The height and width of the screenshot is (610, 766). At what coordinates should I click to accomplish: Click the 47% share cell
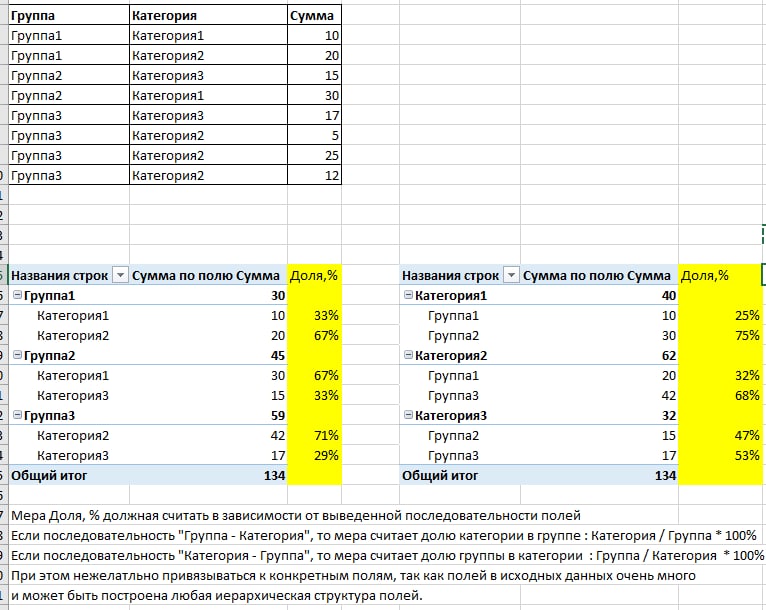tap(720, 435)
